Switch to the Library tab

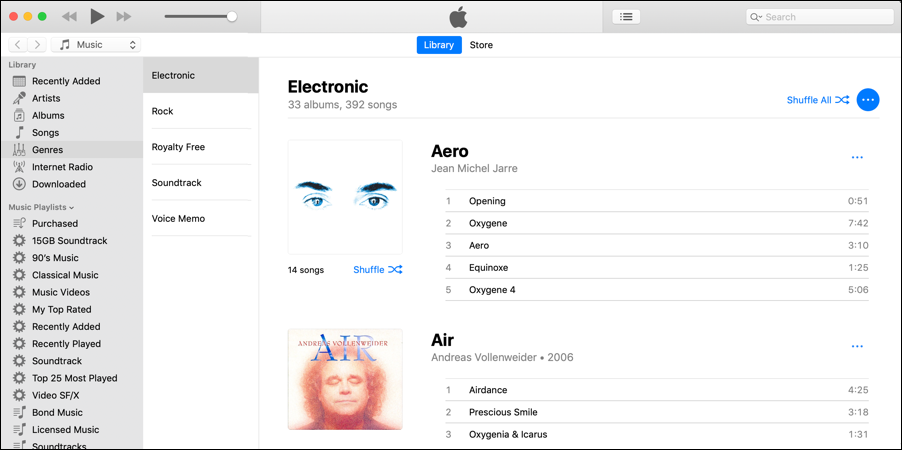[x=439, y=45]
